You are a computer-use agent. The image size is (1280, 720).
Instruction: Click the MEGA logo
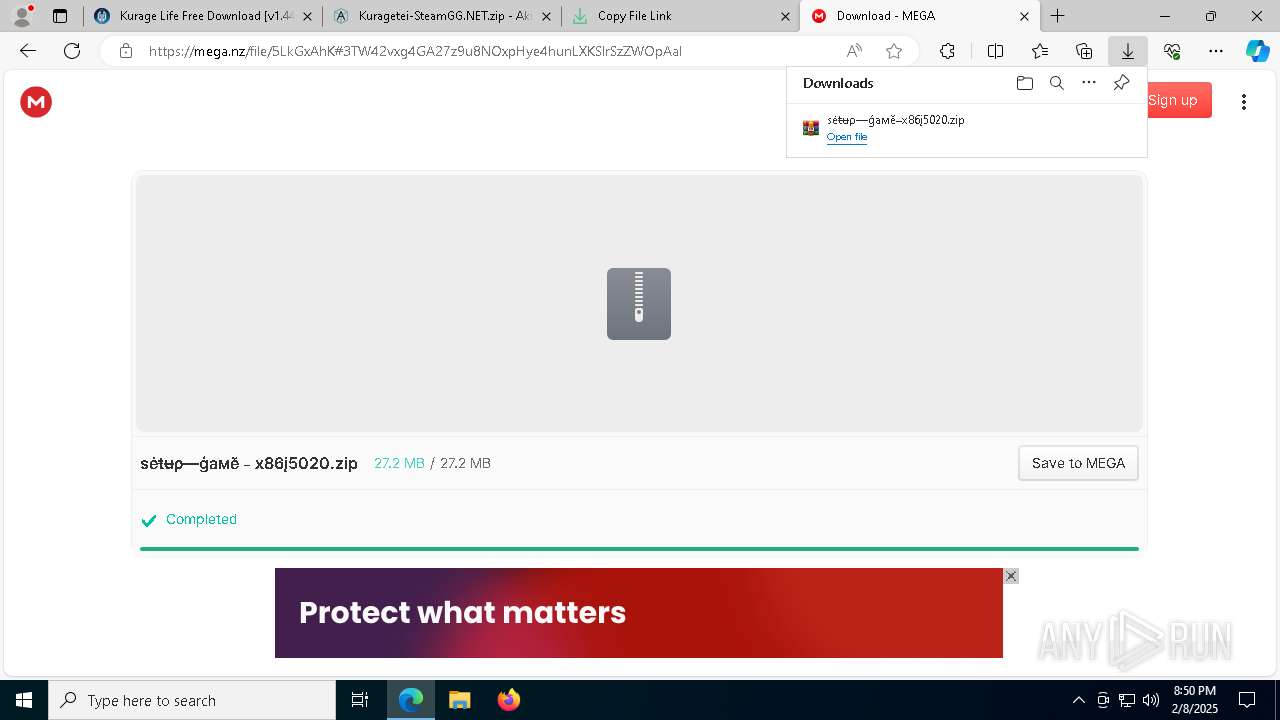[36, 101]
